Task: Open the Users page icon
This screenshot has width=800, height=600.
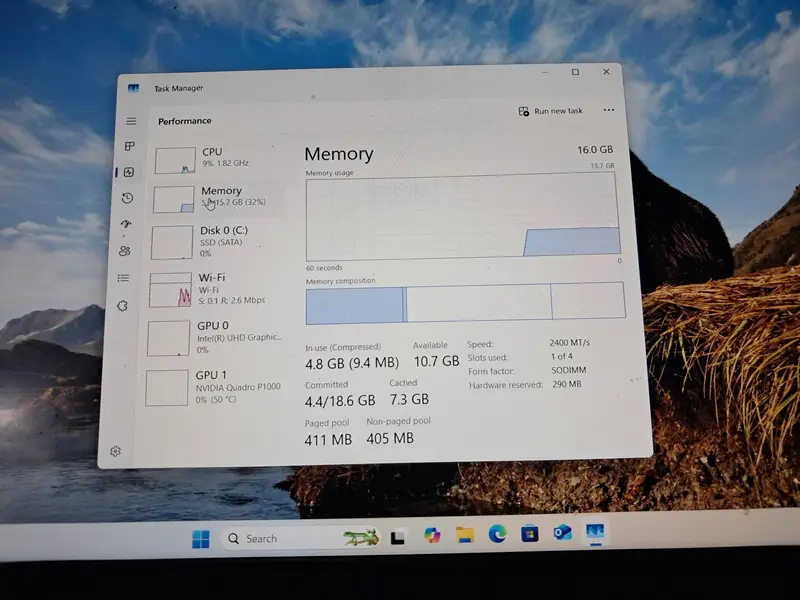Action: (125, 251)
